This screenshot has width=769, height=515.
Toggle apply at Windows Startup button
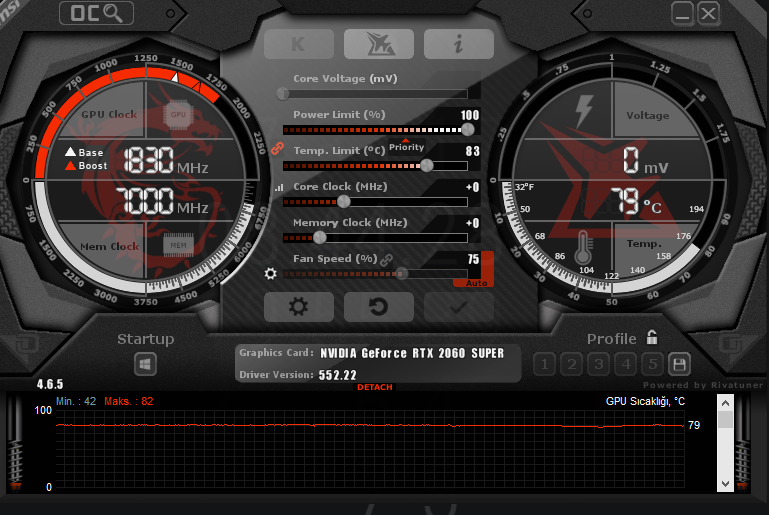[x=145, y=364]
